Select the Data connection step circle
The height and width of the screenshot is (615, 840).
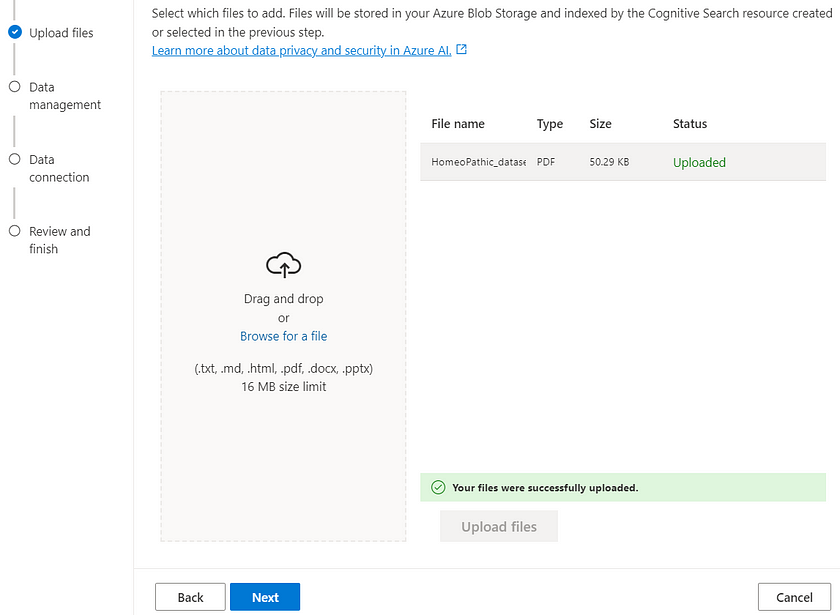pyautogui.click(x=15, y=159)
